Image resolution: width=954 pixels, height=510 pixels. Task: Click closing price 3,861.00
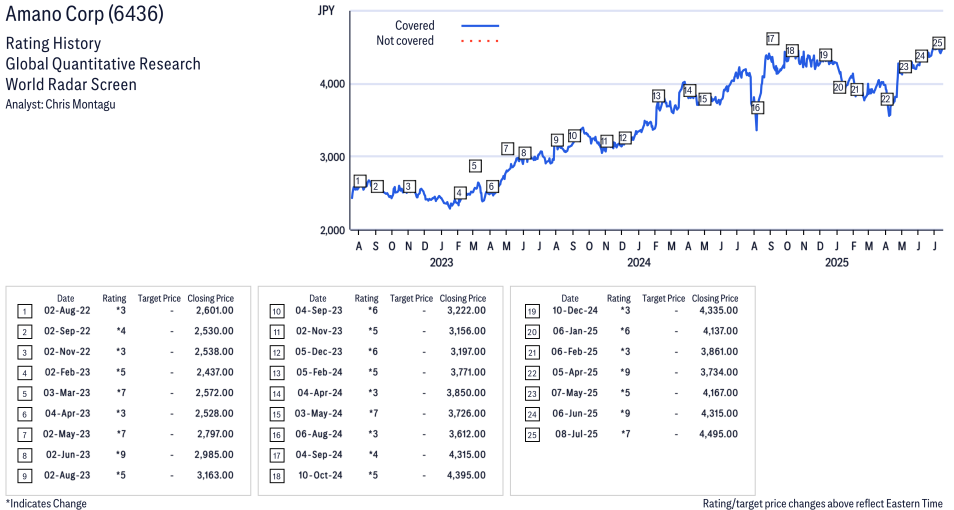click(x=719, y=352)
